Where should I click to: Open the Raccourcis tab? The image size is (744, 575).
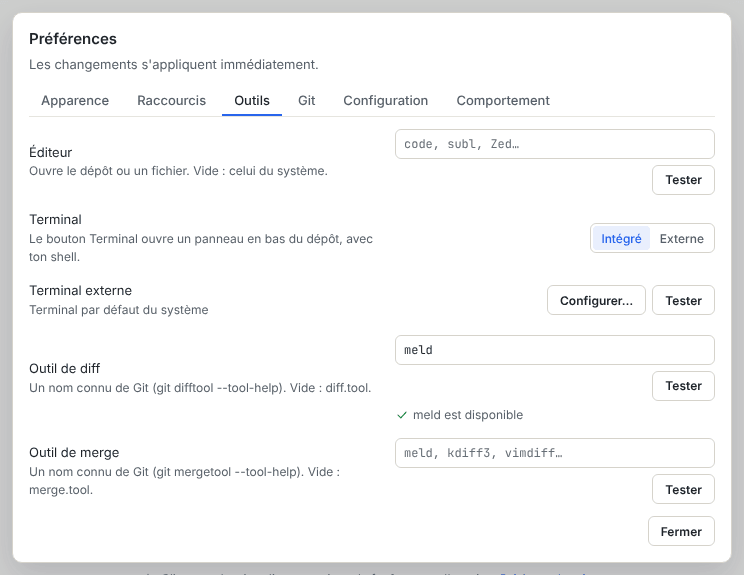click(171, 101)
